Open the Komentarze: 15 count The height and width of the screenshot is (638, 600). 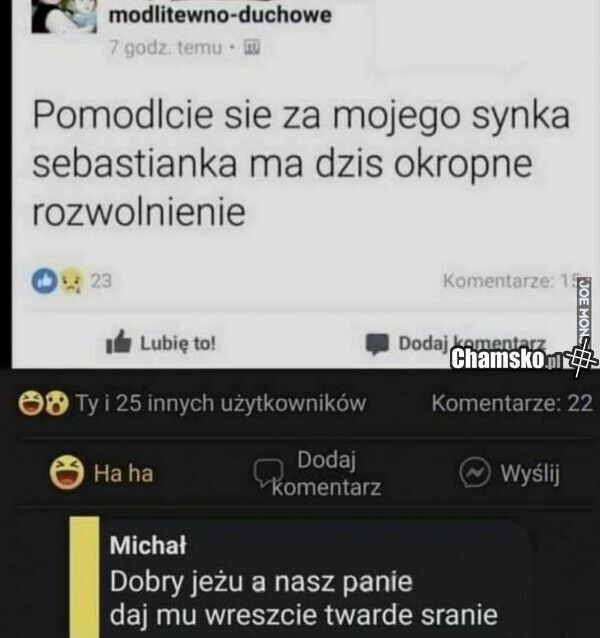click(510, 280)
